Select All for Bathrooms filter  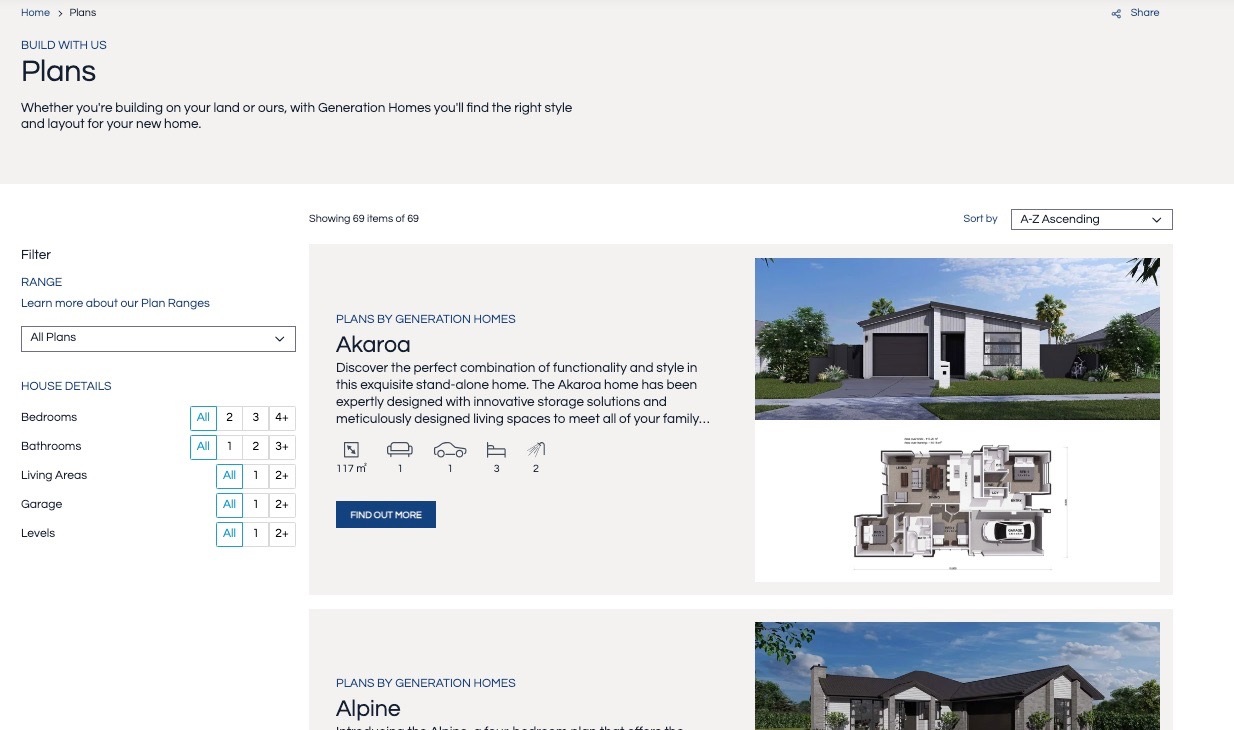[x=203, y=447]
